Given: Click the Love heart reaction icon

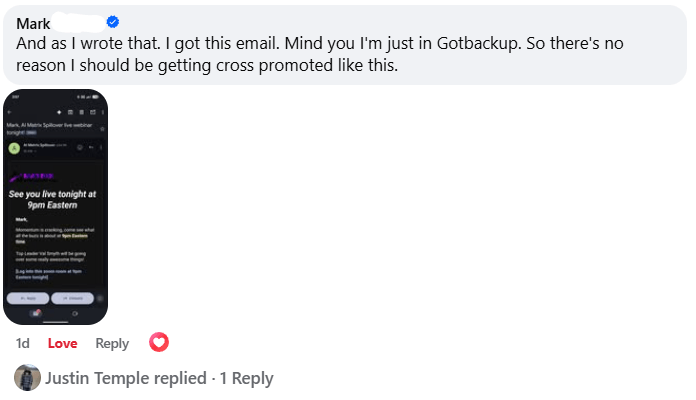Looking at the screenshot, I should click(x=158, y=343).
